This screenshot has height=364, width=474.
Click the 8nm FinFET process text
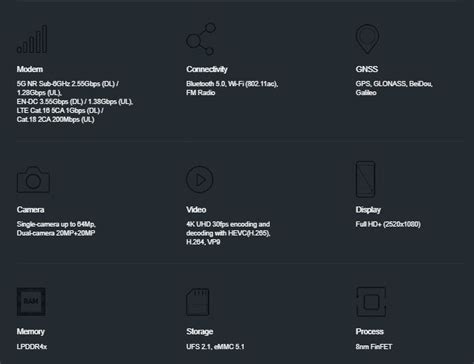[374, 347]
